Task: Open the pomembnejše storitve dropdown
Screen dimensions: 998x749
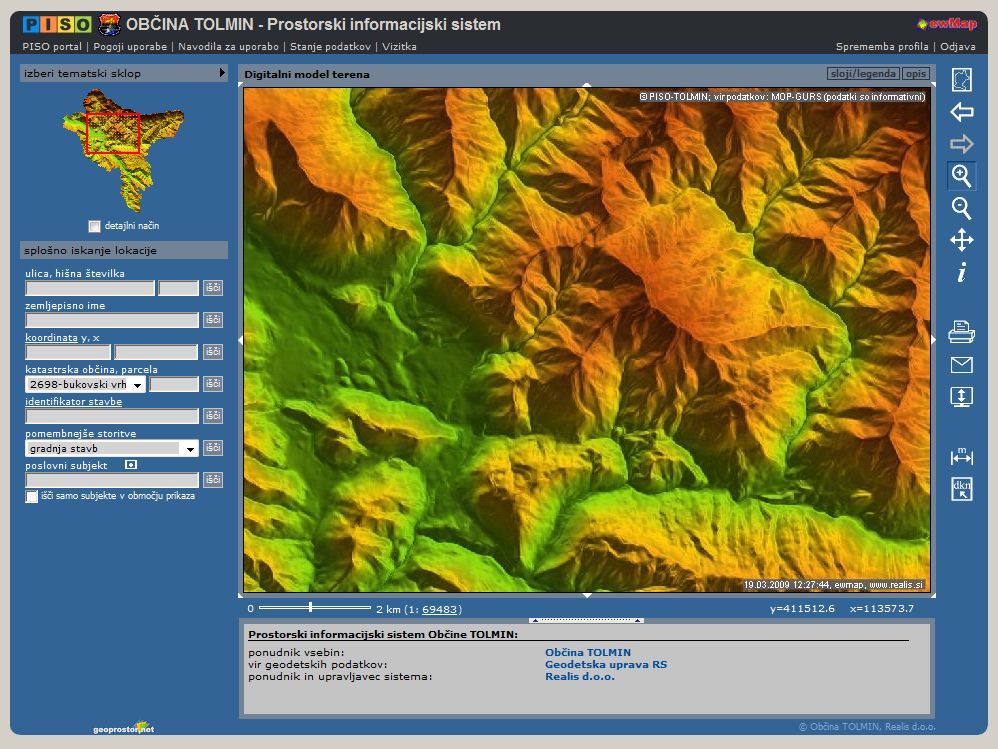Action: (x=190, y=449)
